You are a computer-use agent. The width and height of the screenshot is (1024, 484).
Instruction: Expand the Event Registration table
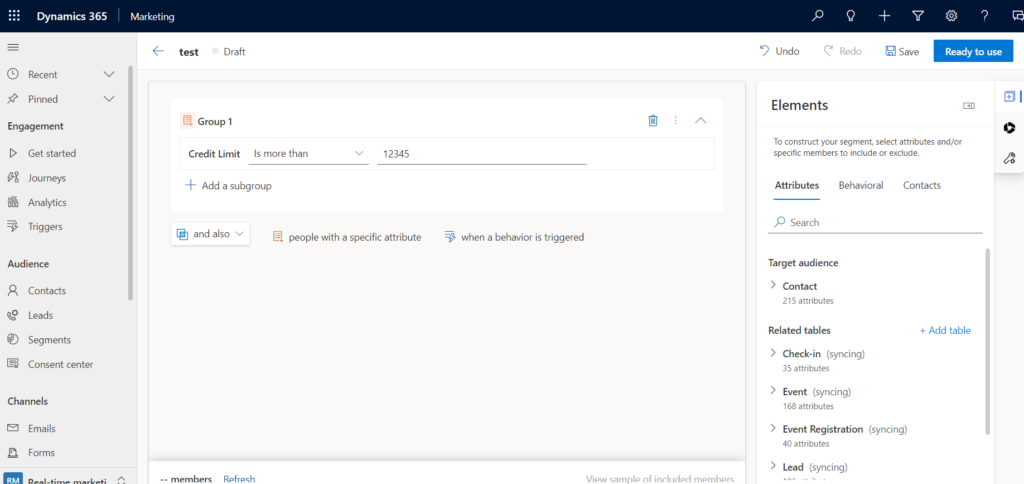773,428
